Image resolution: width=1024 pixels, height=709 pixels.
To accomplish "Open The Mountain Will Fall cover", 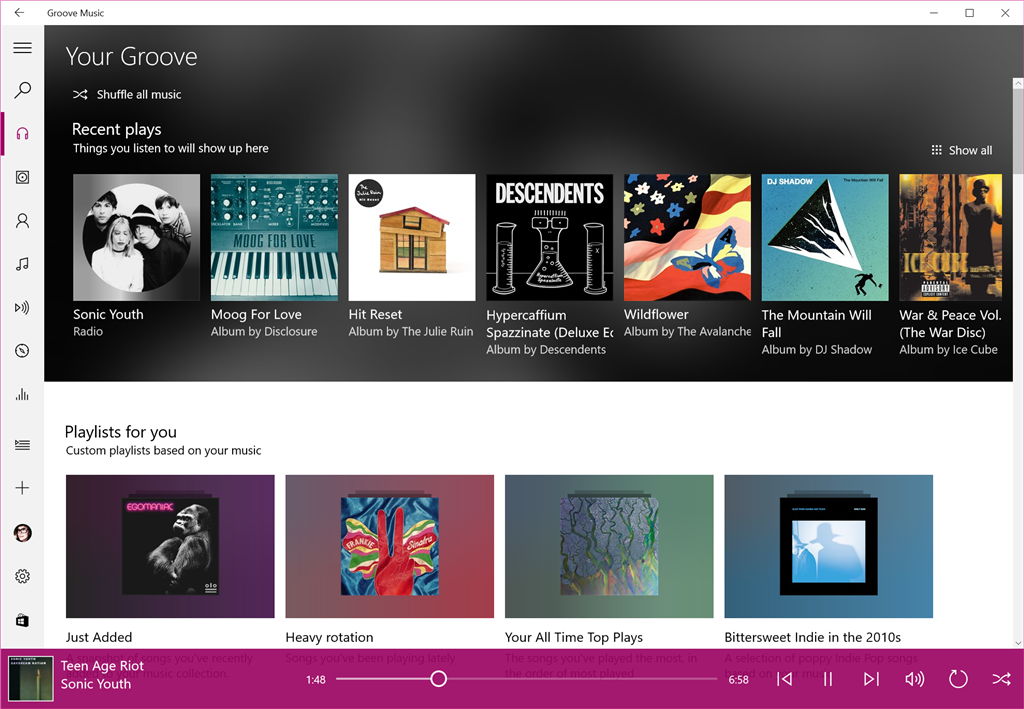I will (825, 237).
